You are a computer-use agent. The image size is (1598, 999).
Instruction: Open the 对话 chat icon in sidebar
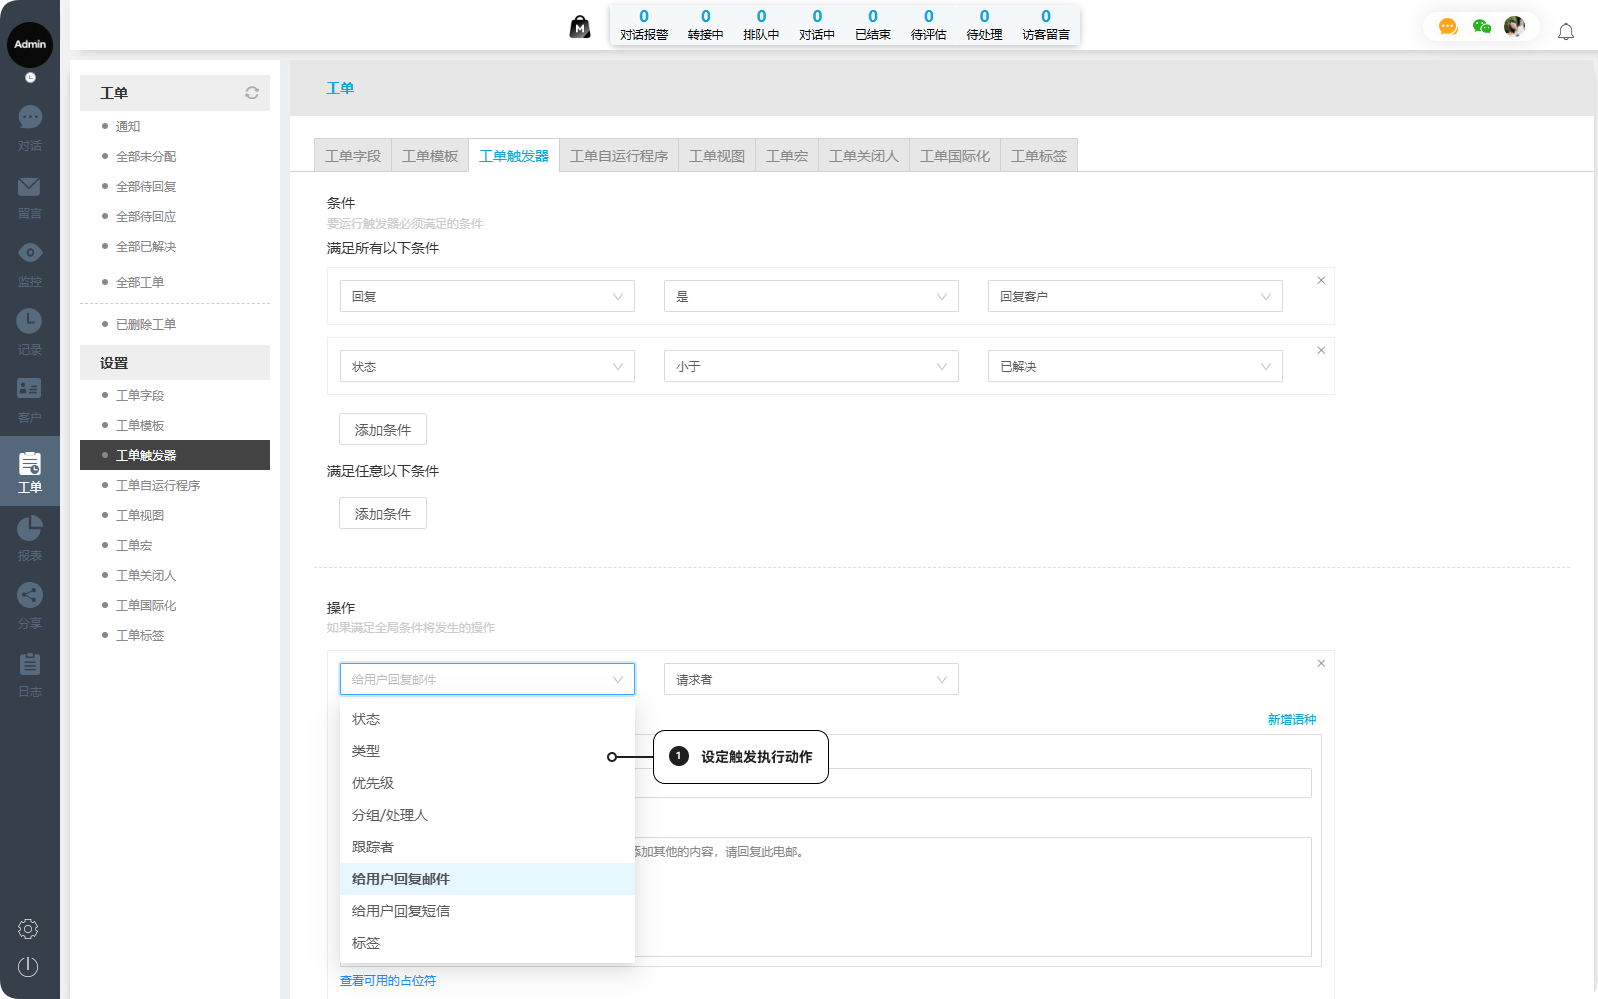[x=30, y=118]
